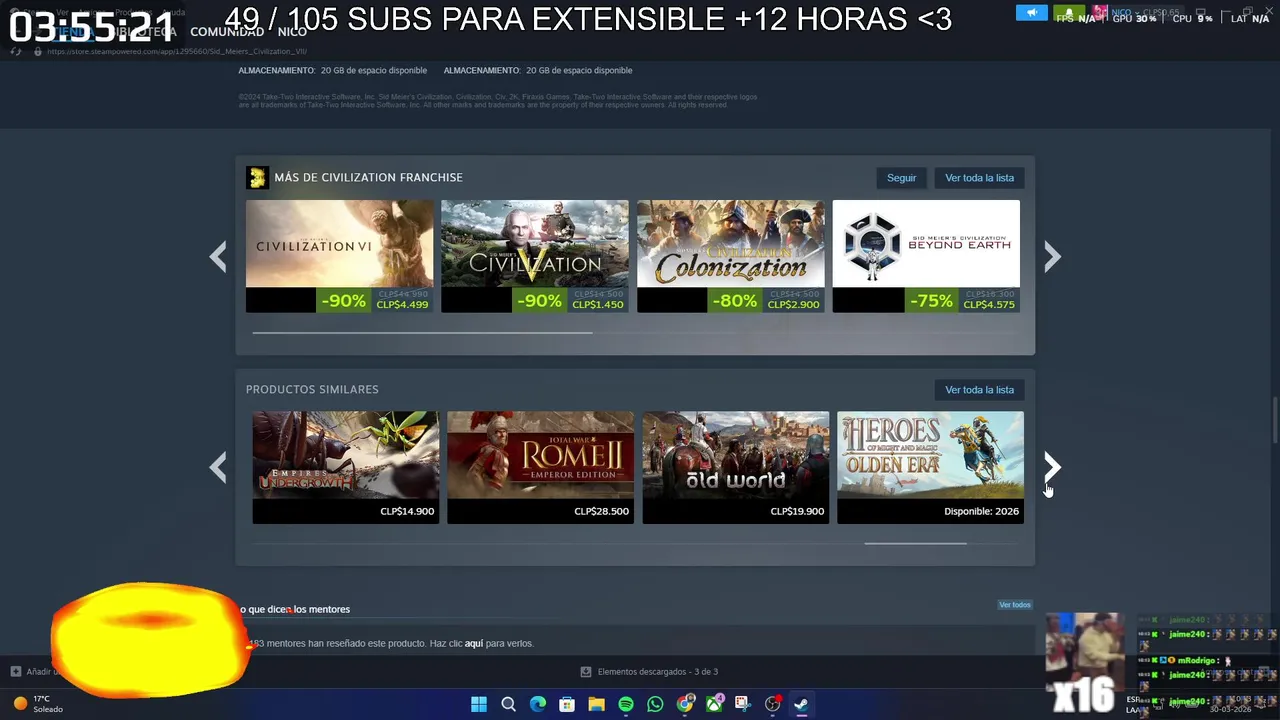Click franchise 'Ver toda la lista' button
This screenshot has width=1280, height=720.
point(979,178)
